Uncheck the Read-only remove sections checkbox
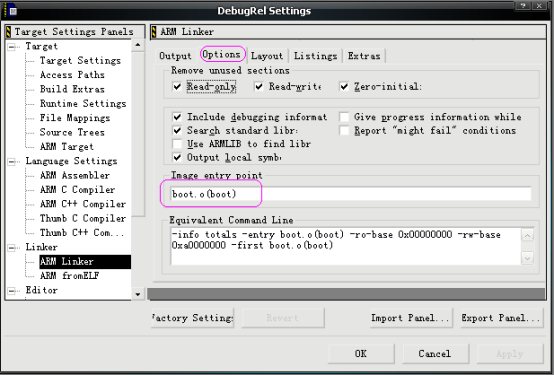The width and height of the screenshot is (554, 375). [x=177, y=87]
